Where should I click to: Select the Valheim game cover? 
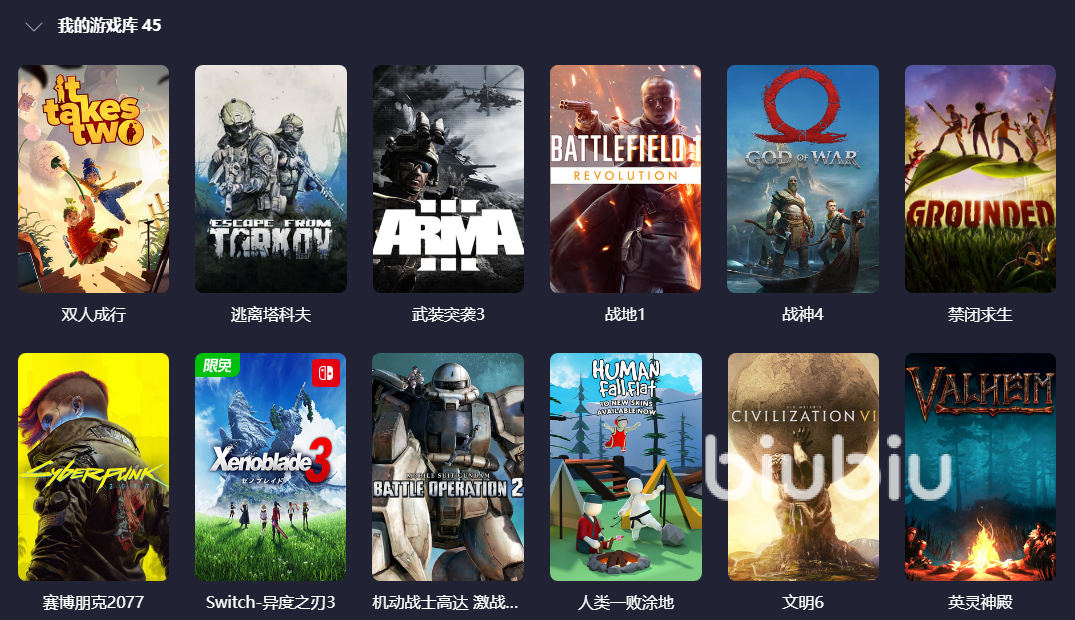click(x=980, y=467)
